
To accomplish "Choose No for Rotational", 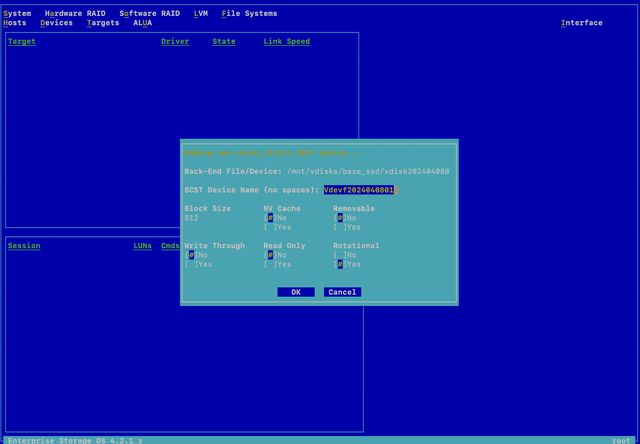I will click(340, 255).
